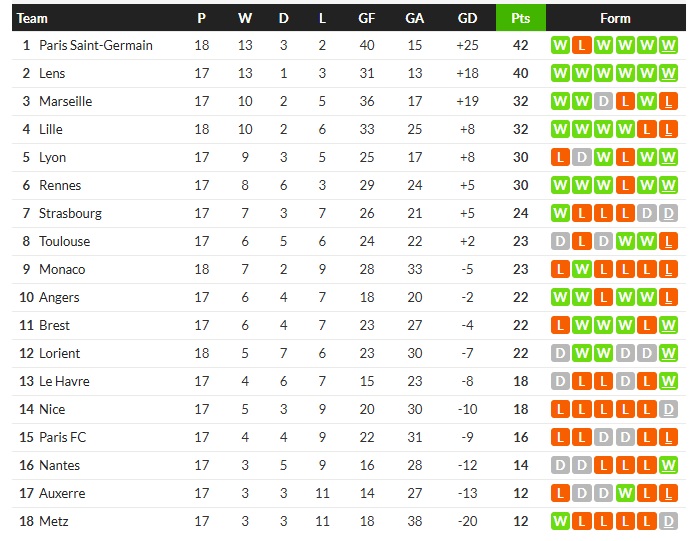Open the Monaco team page
The image size is (696, 541).
62,269
